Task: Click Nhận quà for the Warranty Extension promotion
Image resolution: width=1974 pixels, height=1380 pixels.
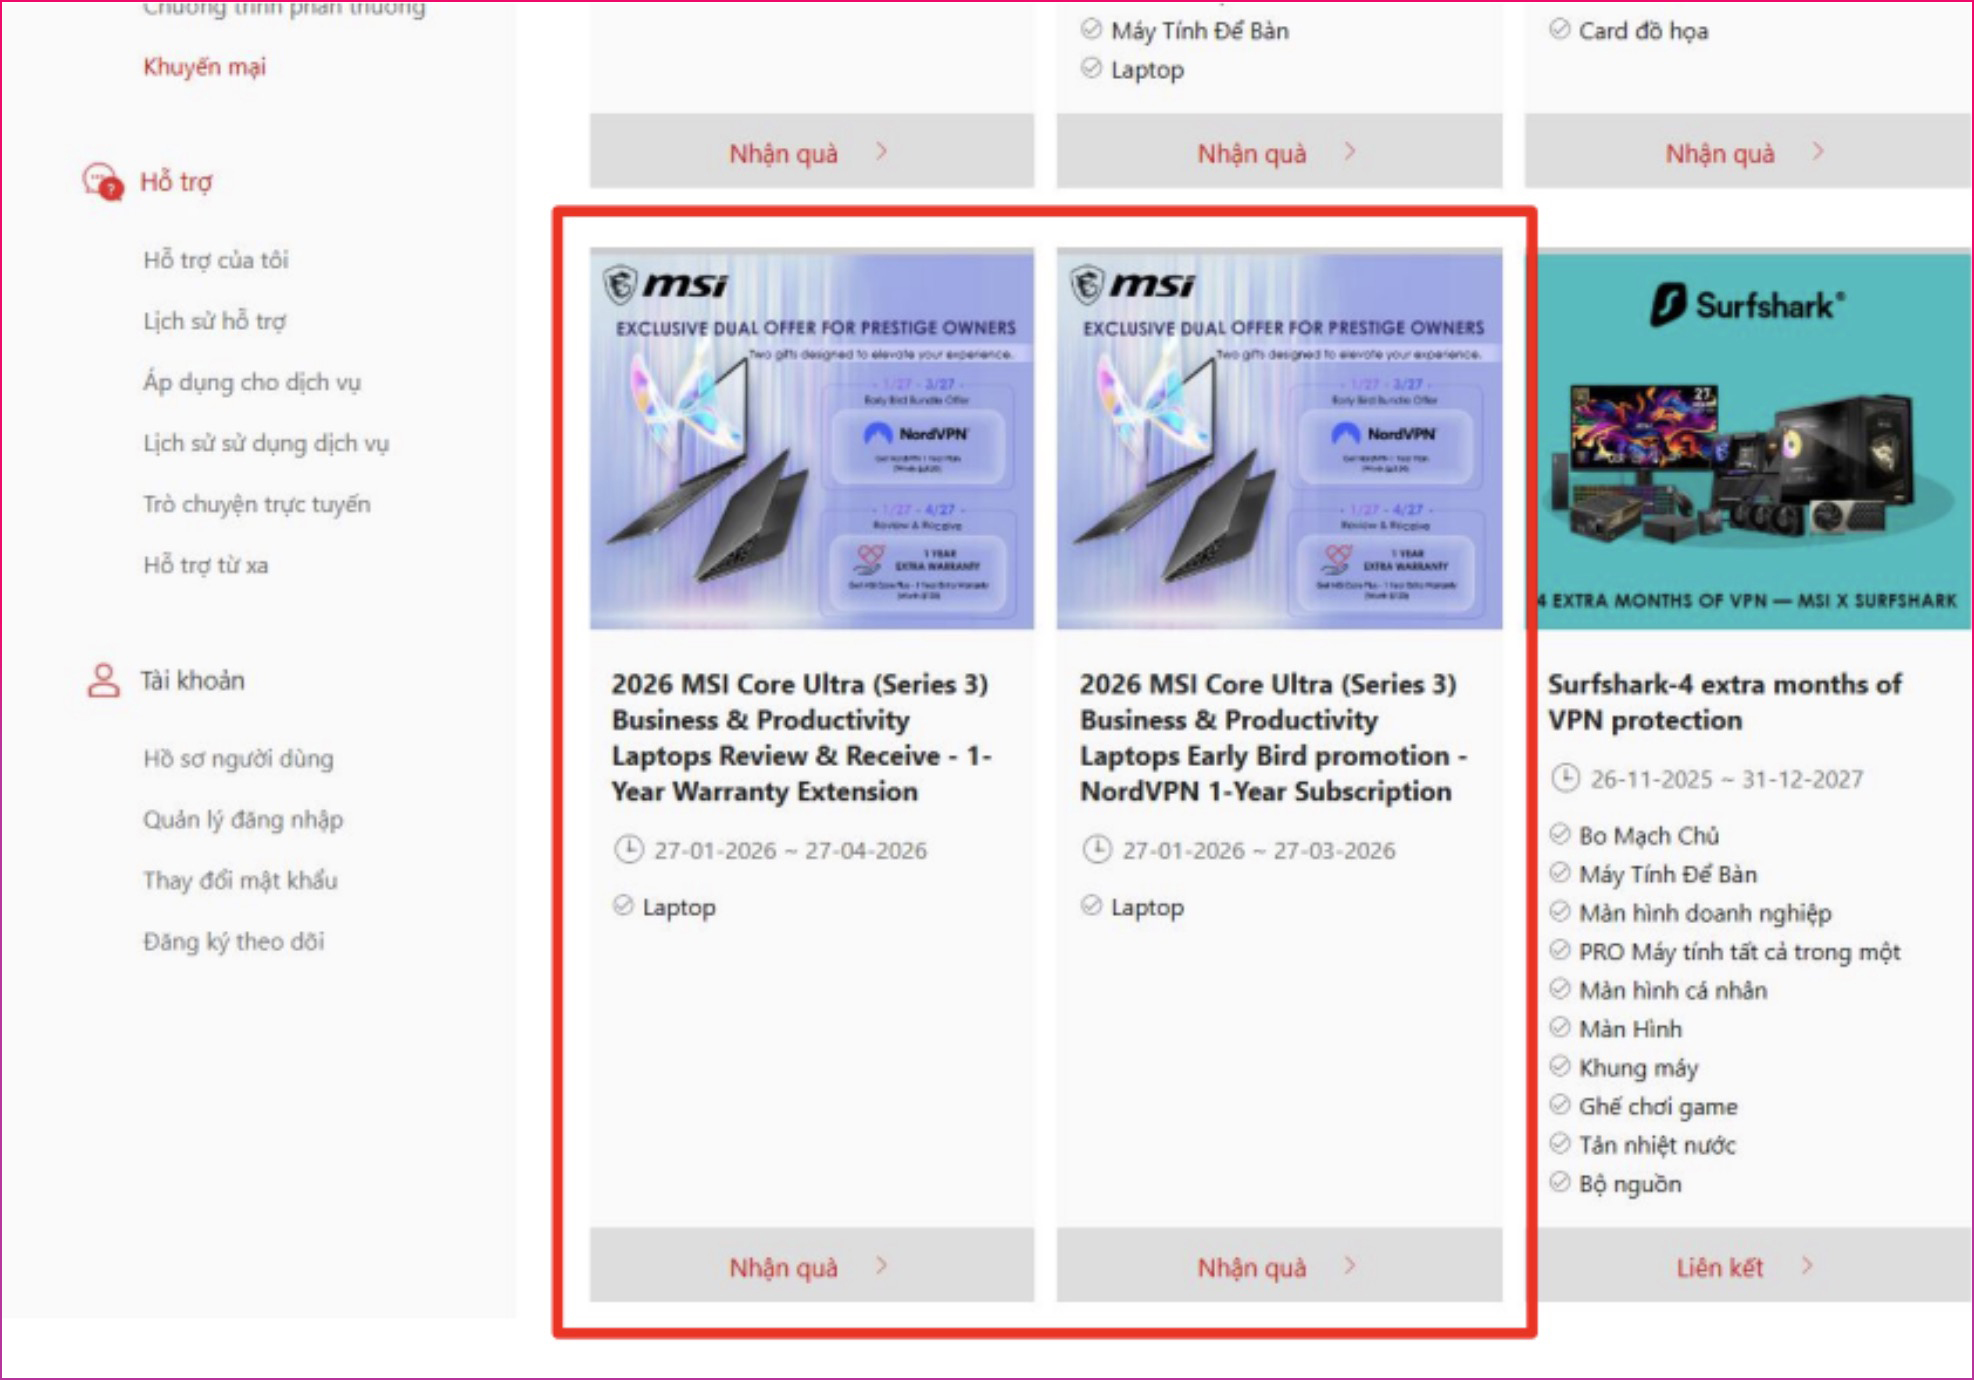Action: 783,1267
